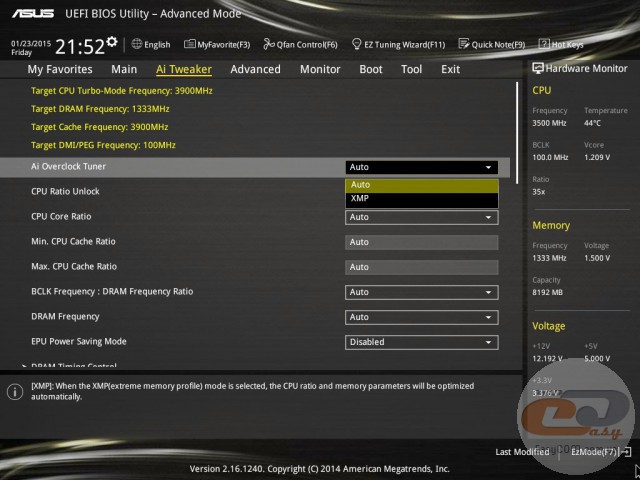640x480 pixels.
Task: Click the settings list vertical scrollbar
Action: point(517,133)
